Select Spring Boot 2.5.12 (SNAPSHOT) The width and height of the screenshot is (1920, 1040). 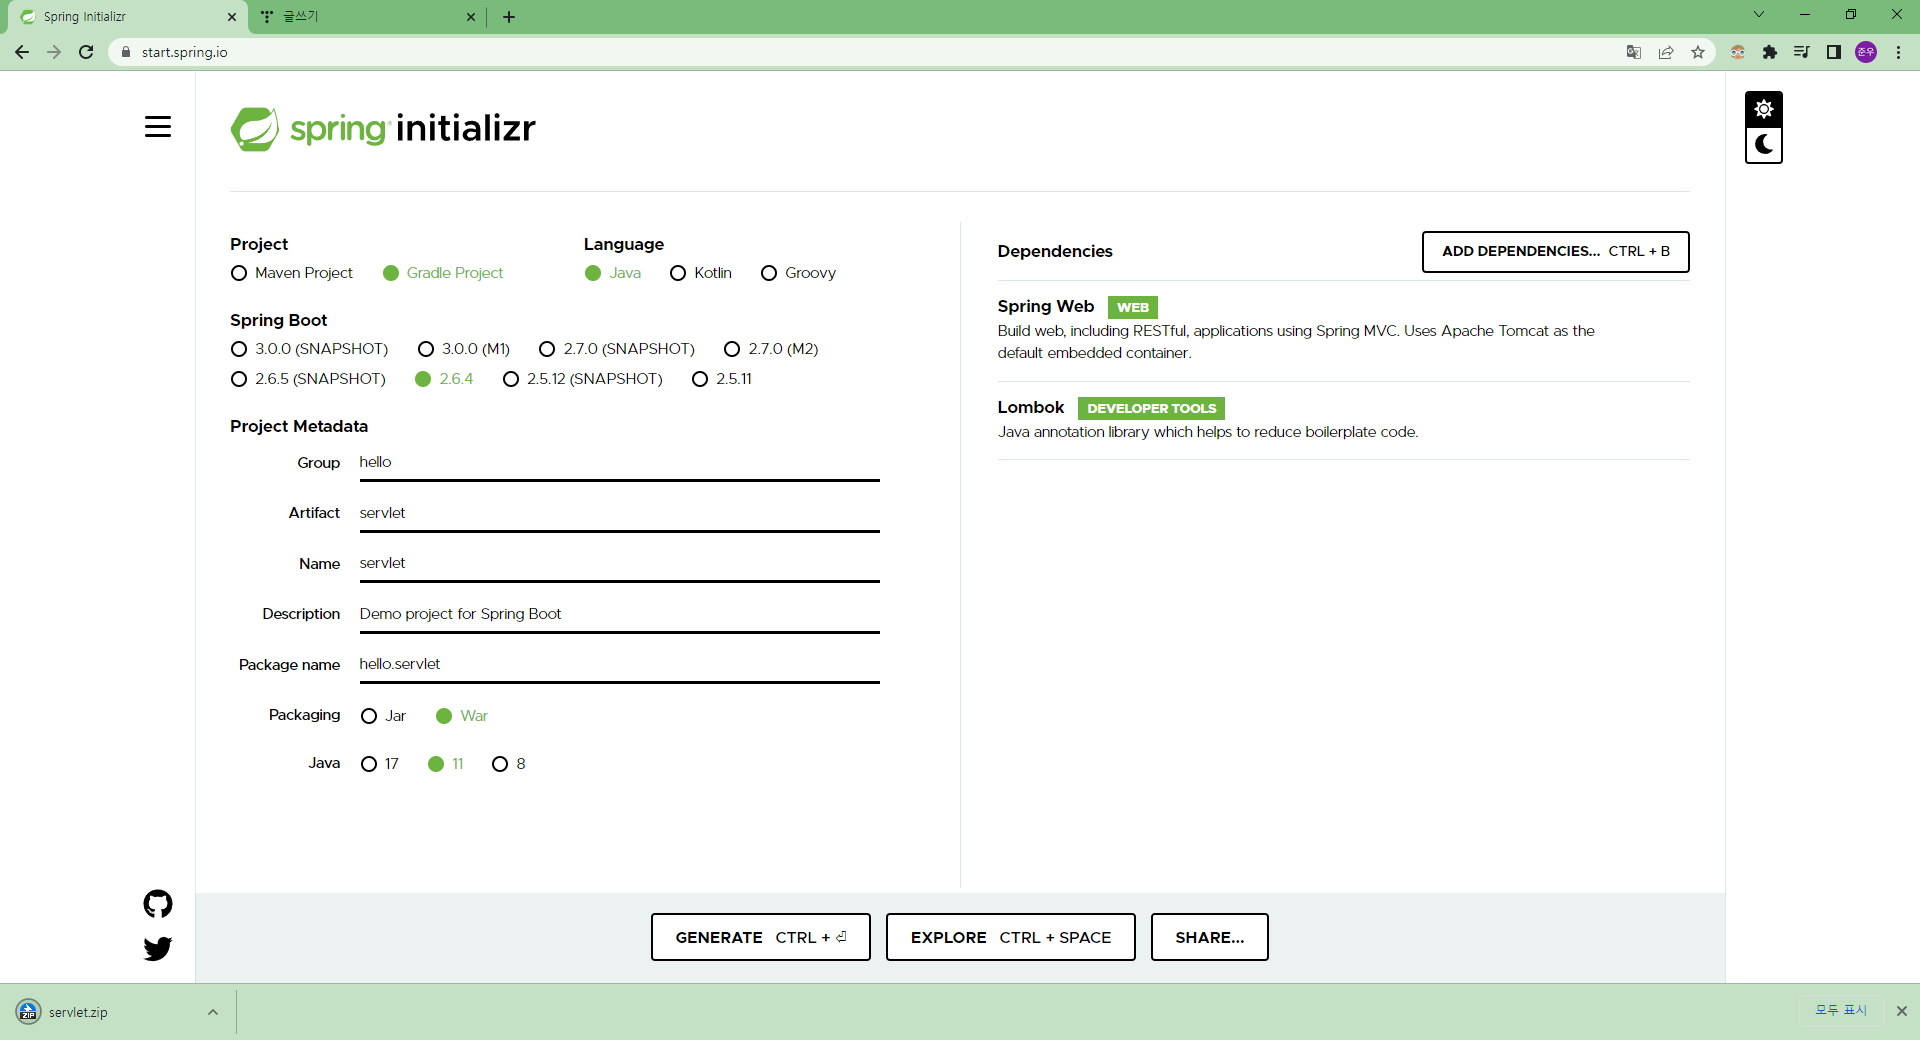583,379
